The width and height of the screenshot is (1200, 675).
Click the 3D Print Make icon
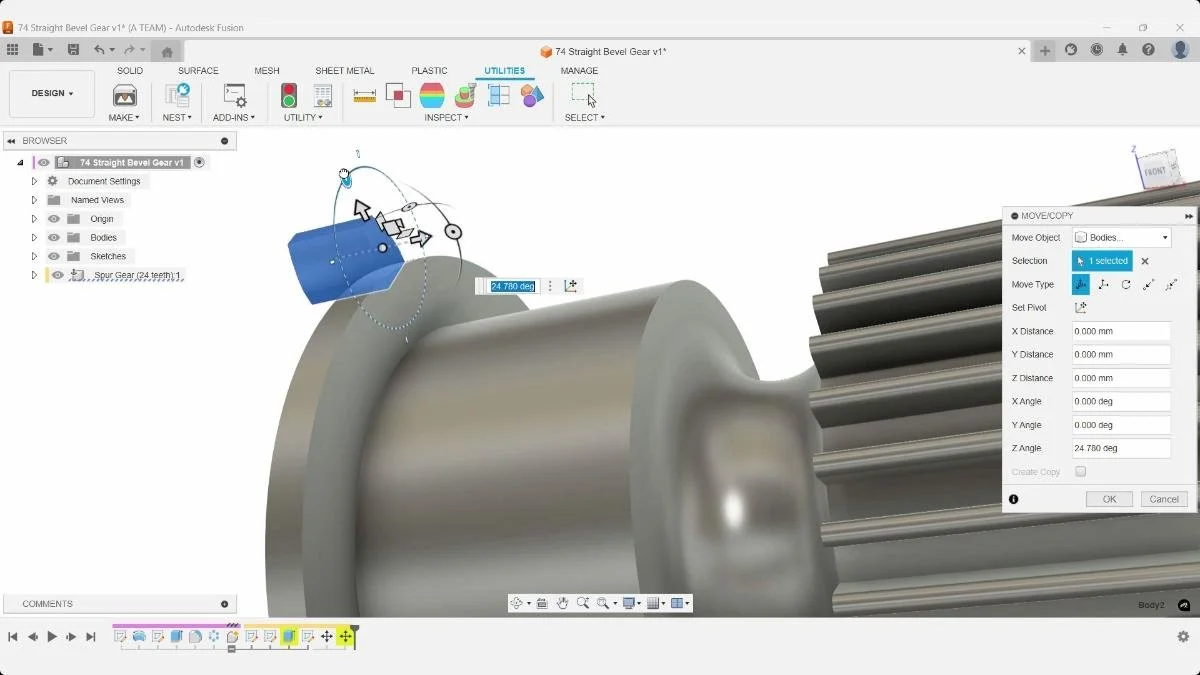[x=125, y=95]
